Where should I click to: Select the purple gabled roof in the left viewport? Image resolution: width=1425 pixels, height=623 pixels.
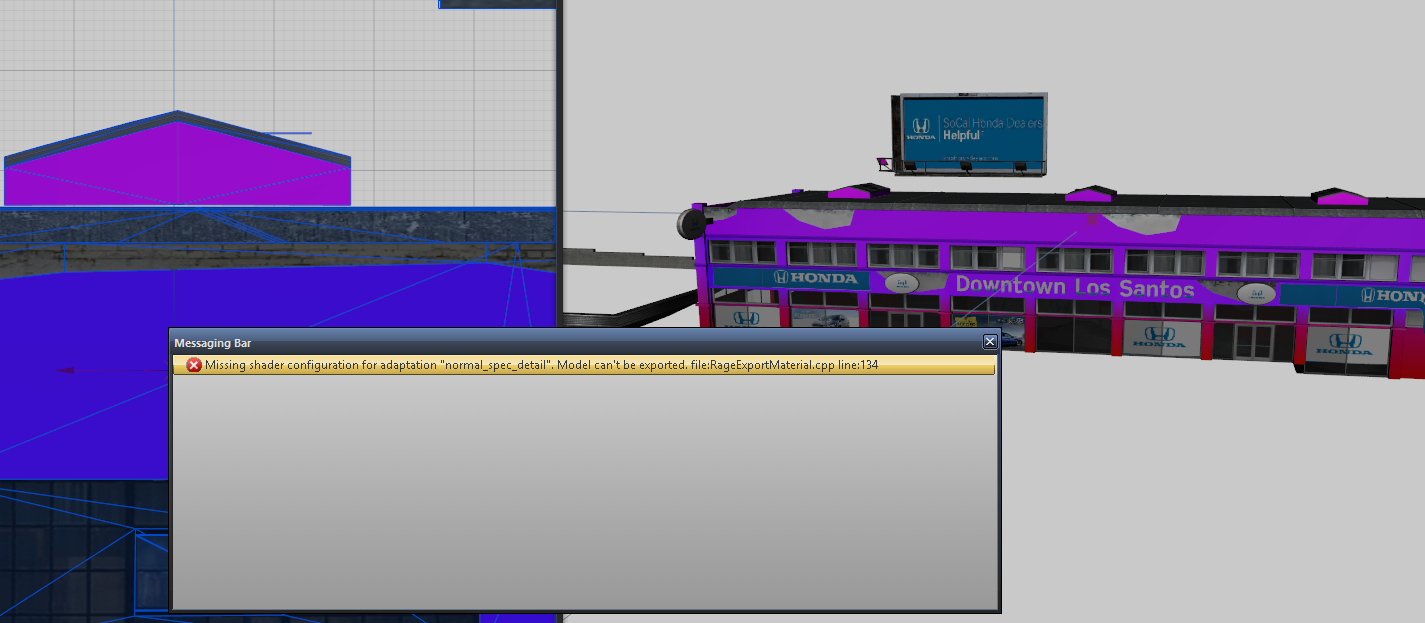[178, 160]
